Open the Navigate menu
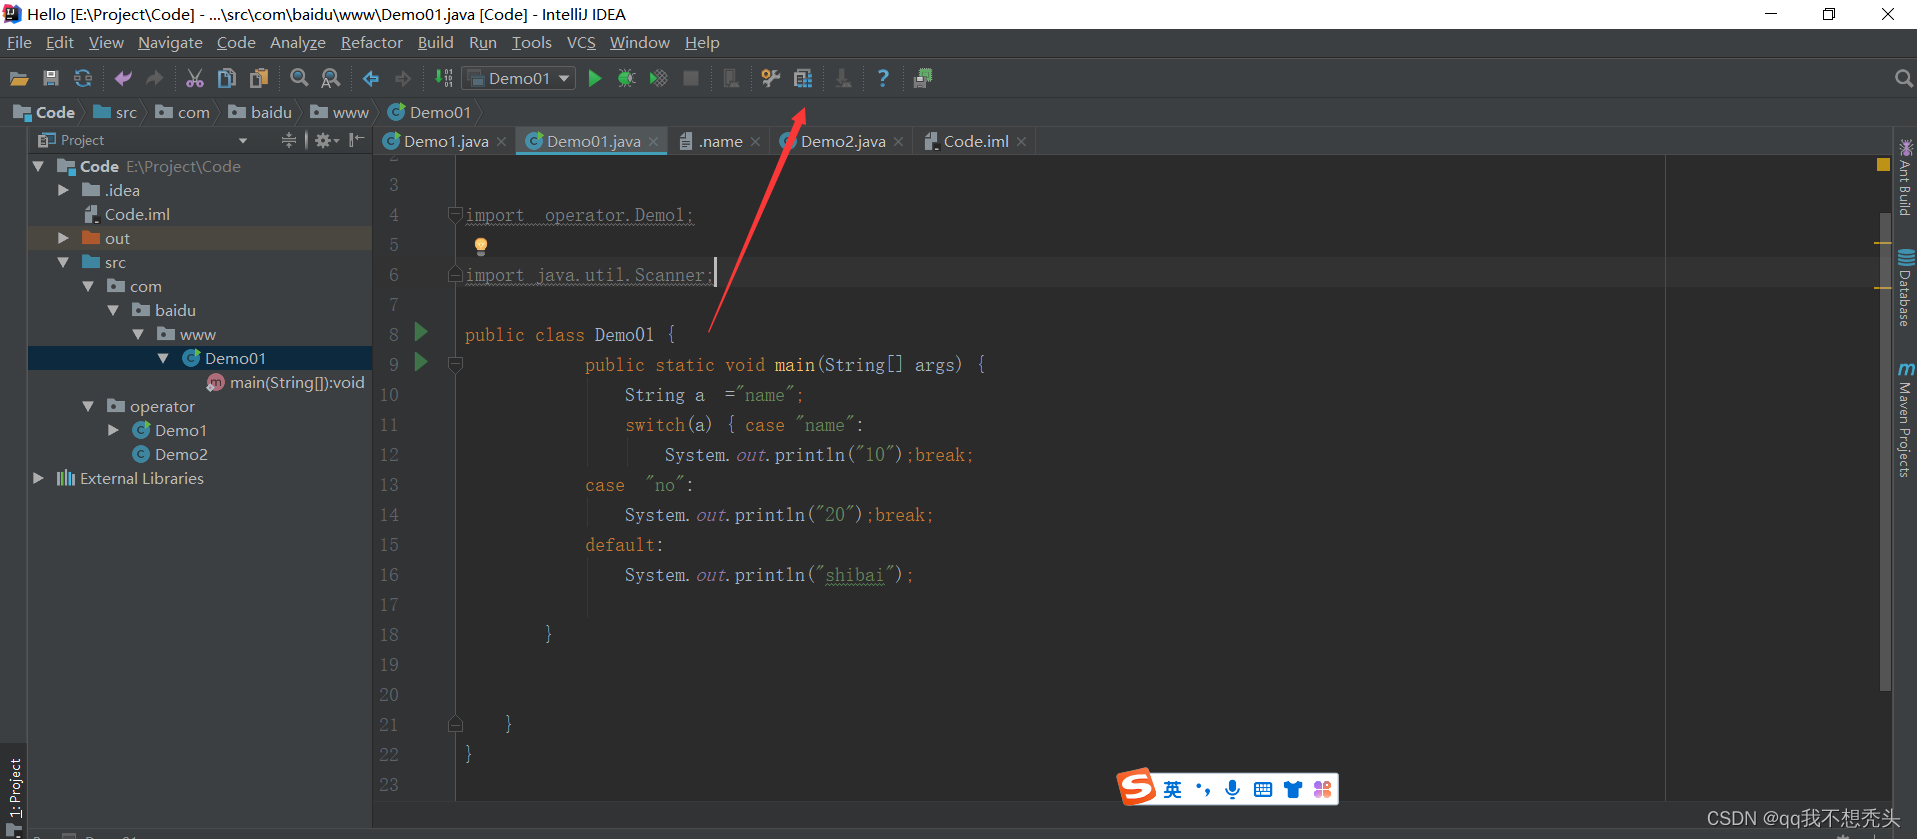The image size is (1917, 839). pos(170,43)
